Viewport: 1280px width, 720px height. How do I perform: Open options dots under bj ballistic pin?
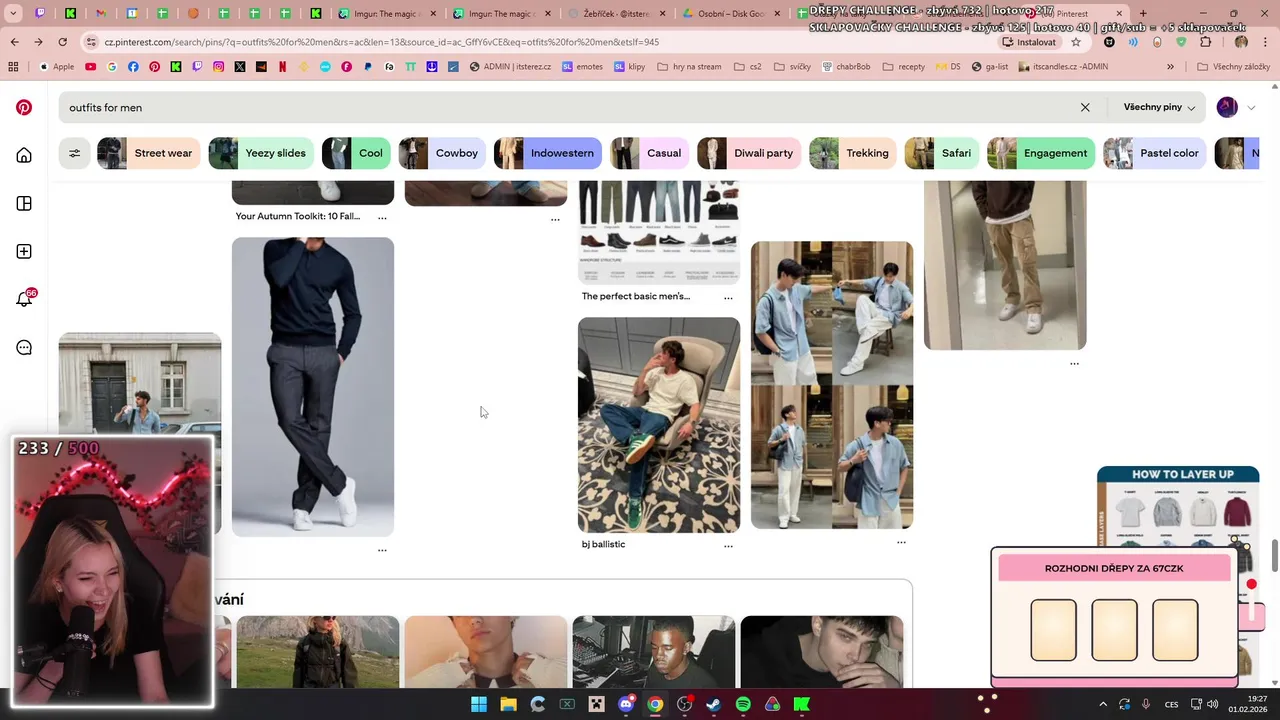click(x=728, y=546)
